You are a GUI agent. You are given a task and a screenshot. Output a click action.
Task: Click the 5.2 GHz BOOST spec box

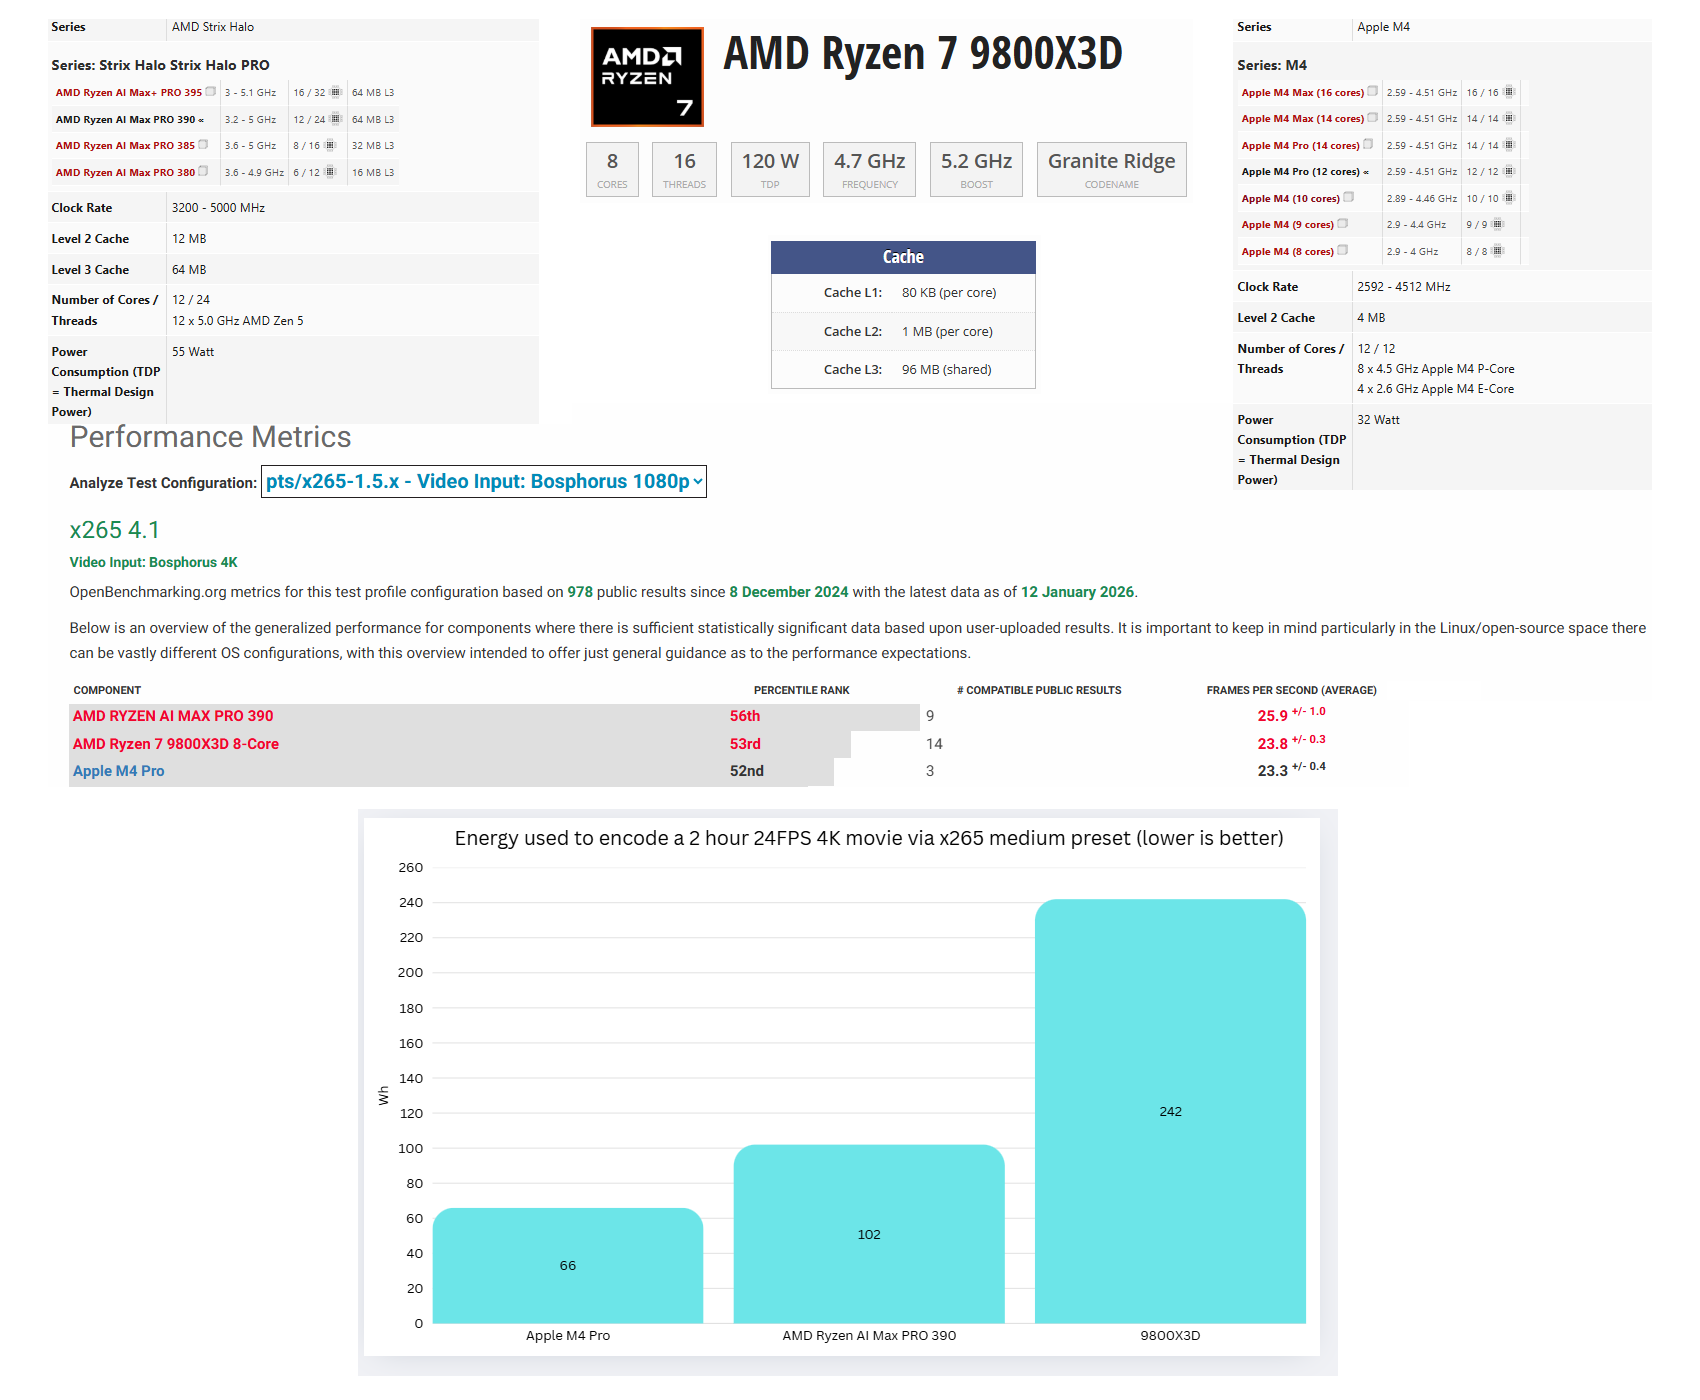coord(976,170)
